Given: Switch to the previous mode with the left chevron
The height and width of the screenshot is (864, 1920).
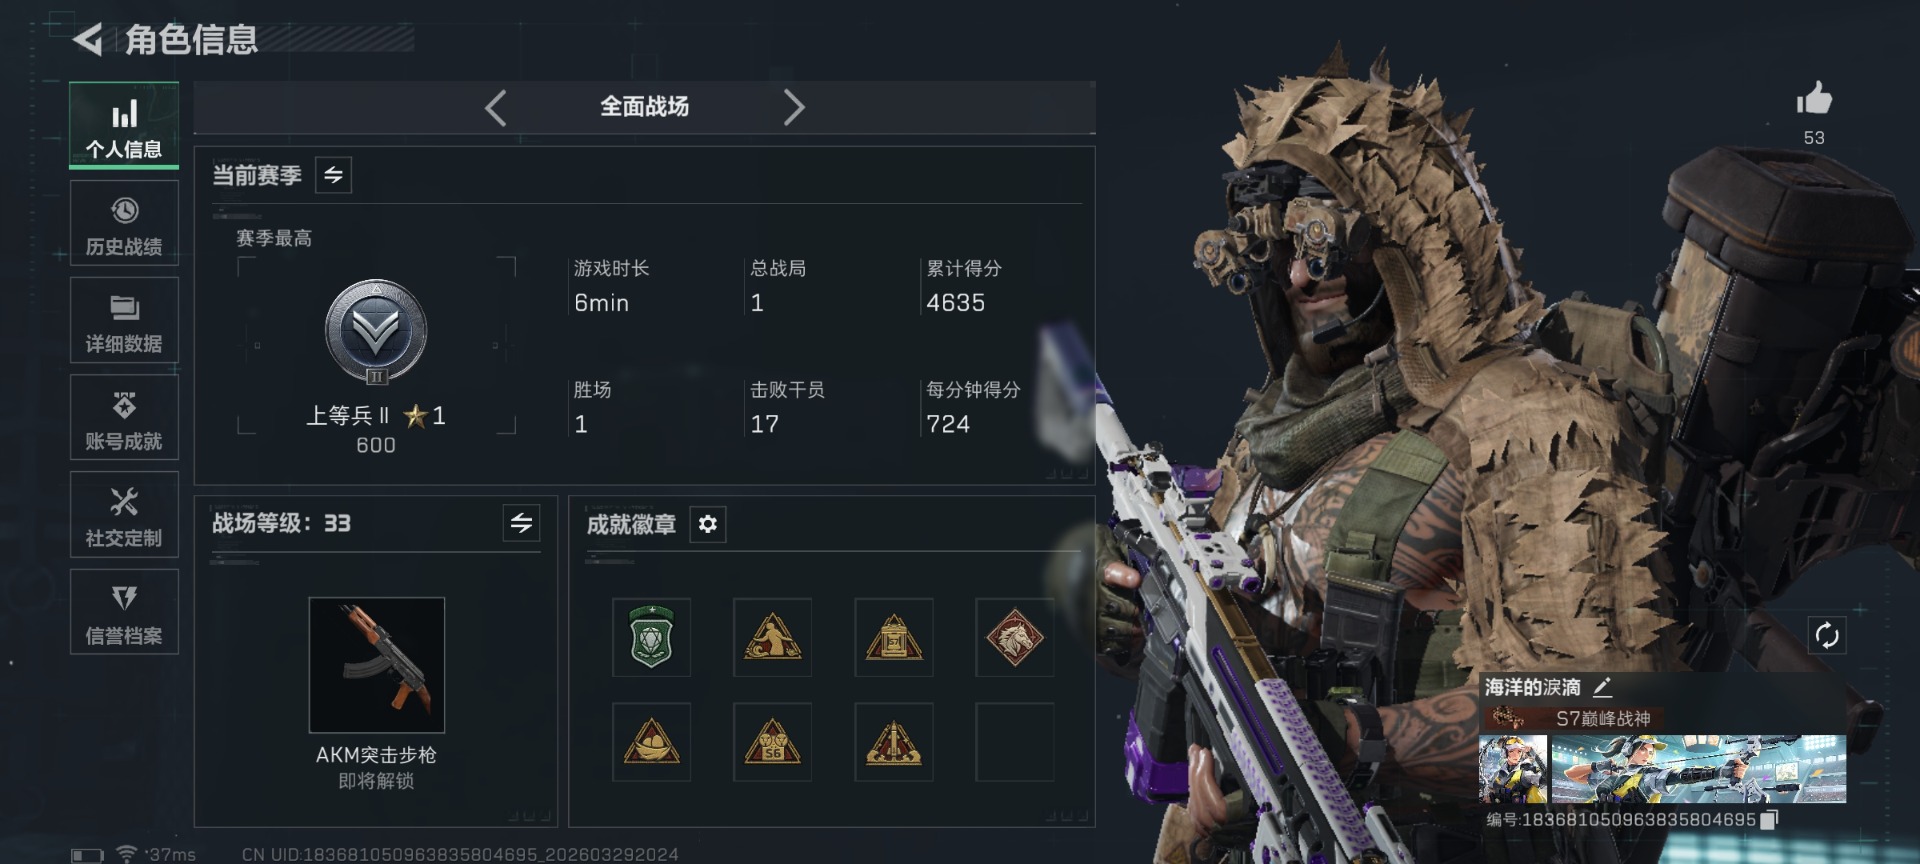Looking at the screenshot, I should 496,107.
